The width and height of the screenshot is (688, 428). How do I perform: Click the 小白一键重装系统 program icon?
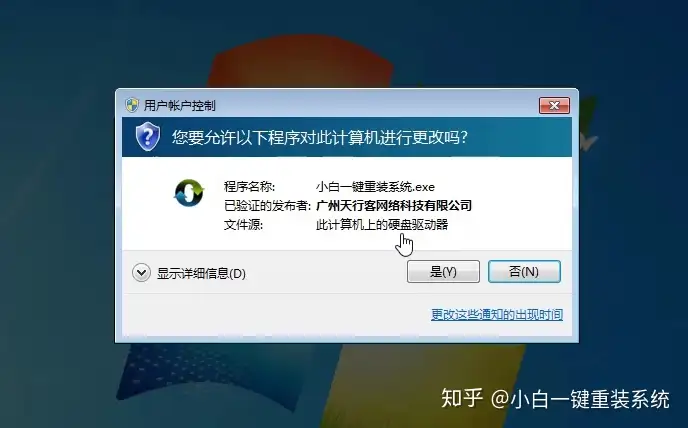tap(189, 193)
